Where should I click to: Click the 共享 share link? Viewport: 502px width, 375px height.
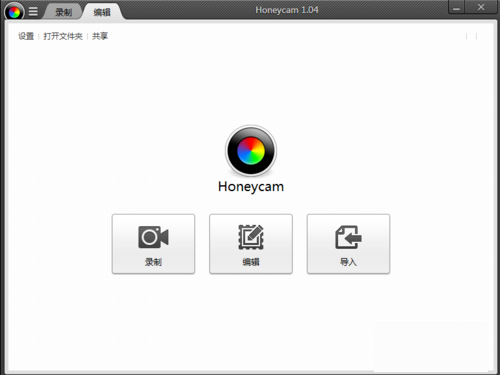100,36
